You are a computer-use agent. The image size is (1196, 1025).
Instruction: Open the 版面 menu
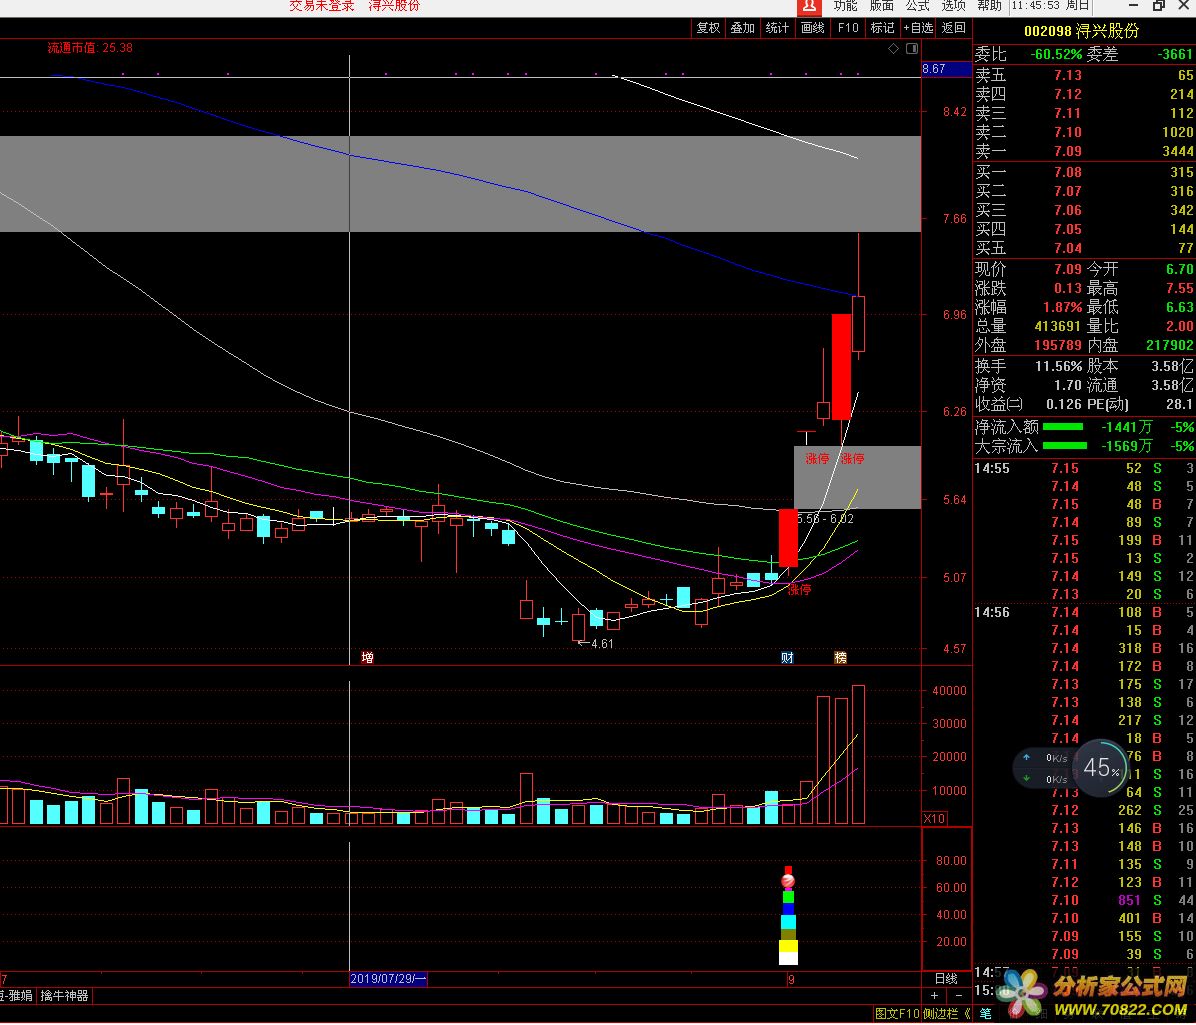coord(882,6)
